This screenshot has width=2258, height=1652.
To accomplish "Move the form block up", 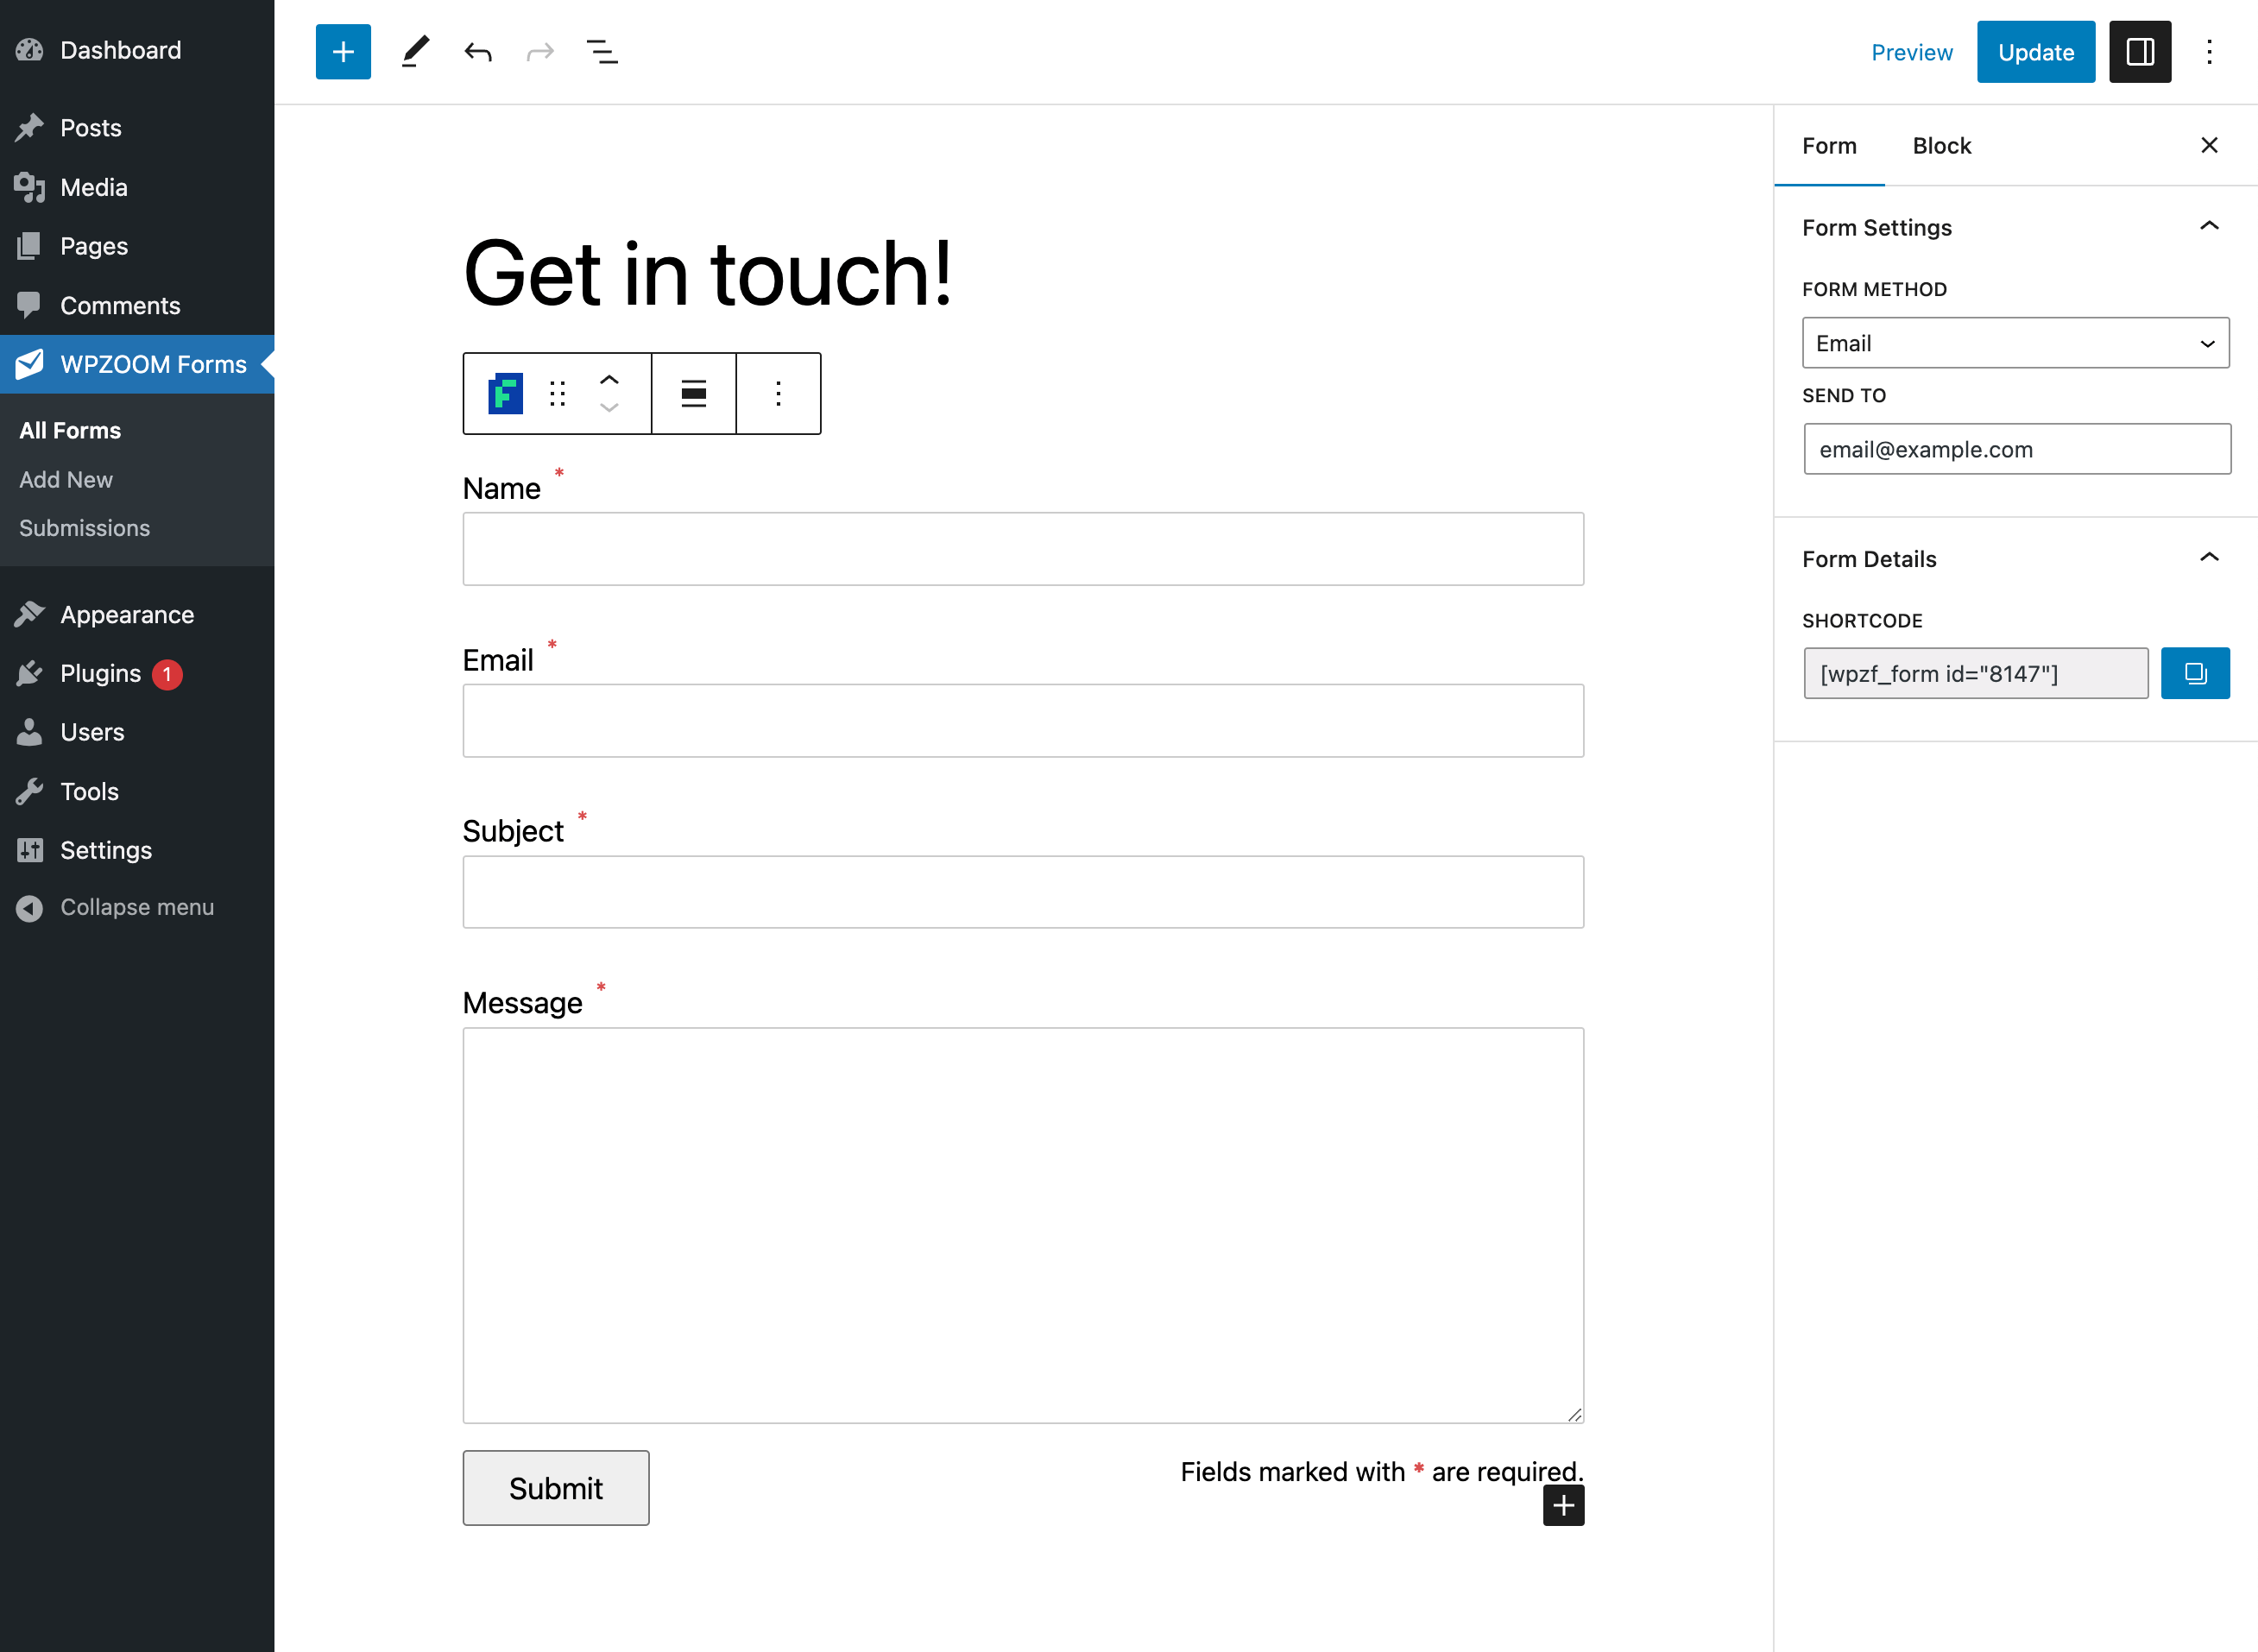I will pos(609,380).
